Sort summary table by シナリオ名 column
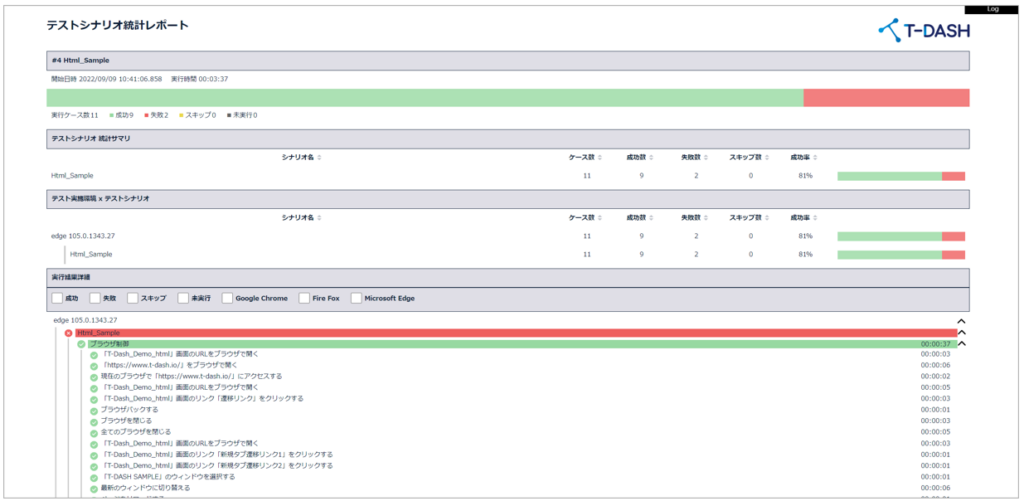 point(319,157)
